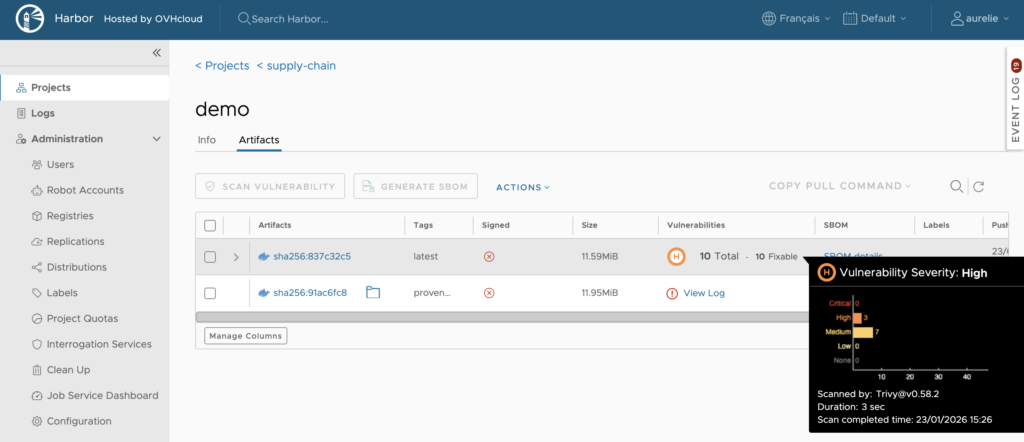
Task: Expand the Actions dropdown menu
Action: [523, 187]
